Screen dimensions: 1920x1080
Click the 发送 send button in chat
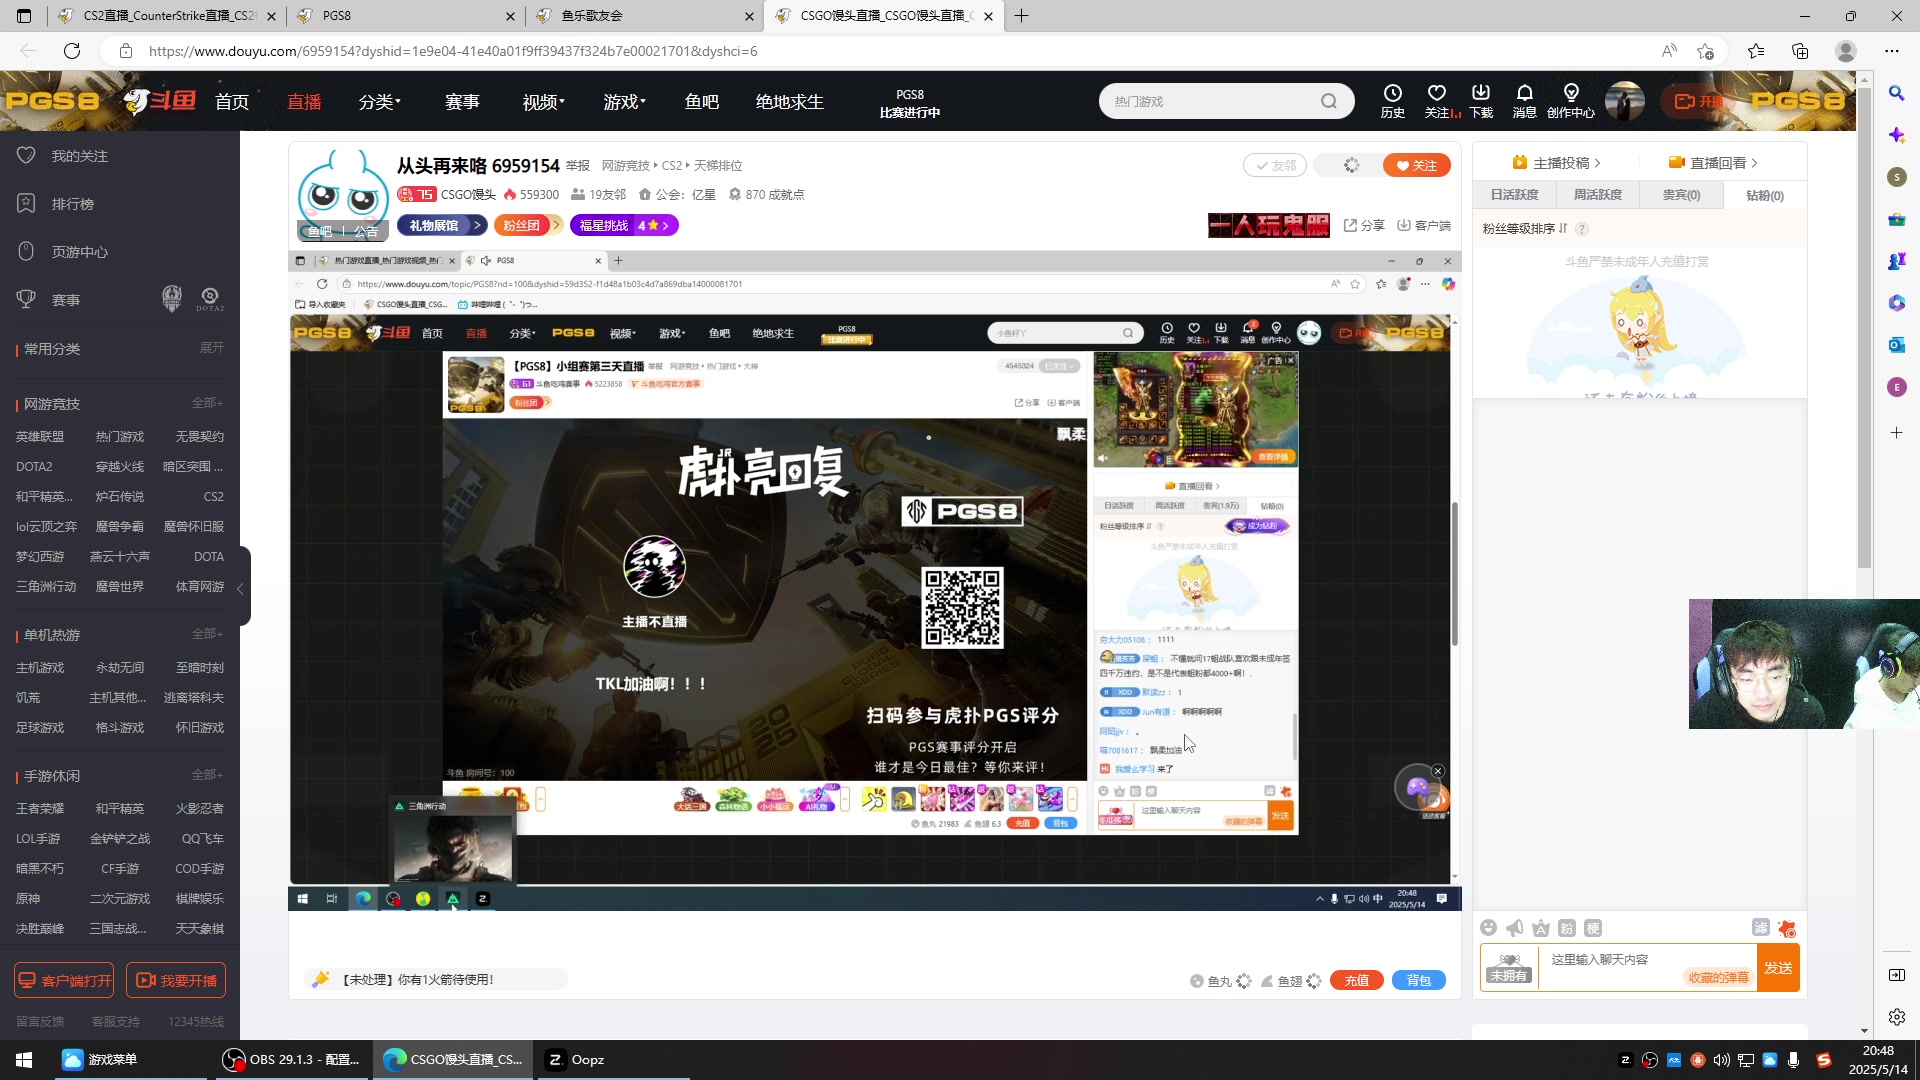pos(1778,968)
